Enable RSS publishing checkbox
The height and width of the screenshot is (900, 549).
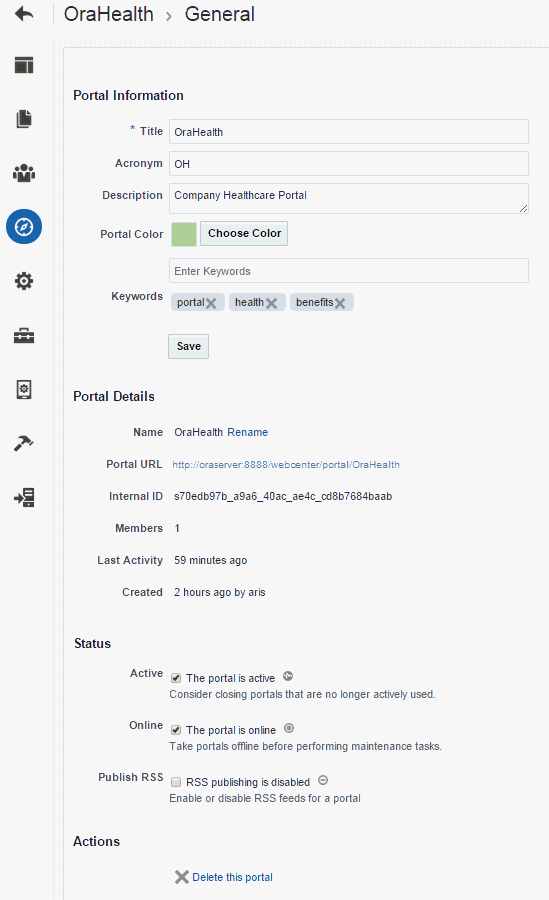176,782
